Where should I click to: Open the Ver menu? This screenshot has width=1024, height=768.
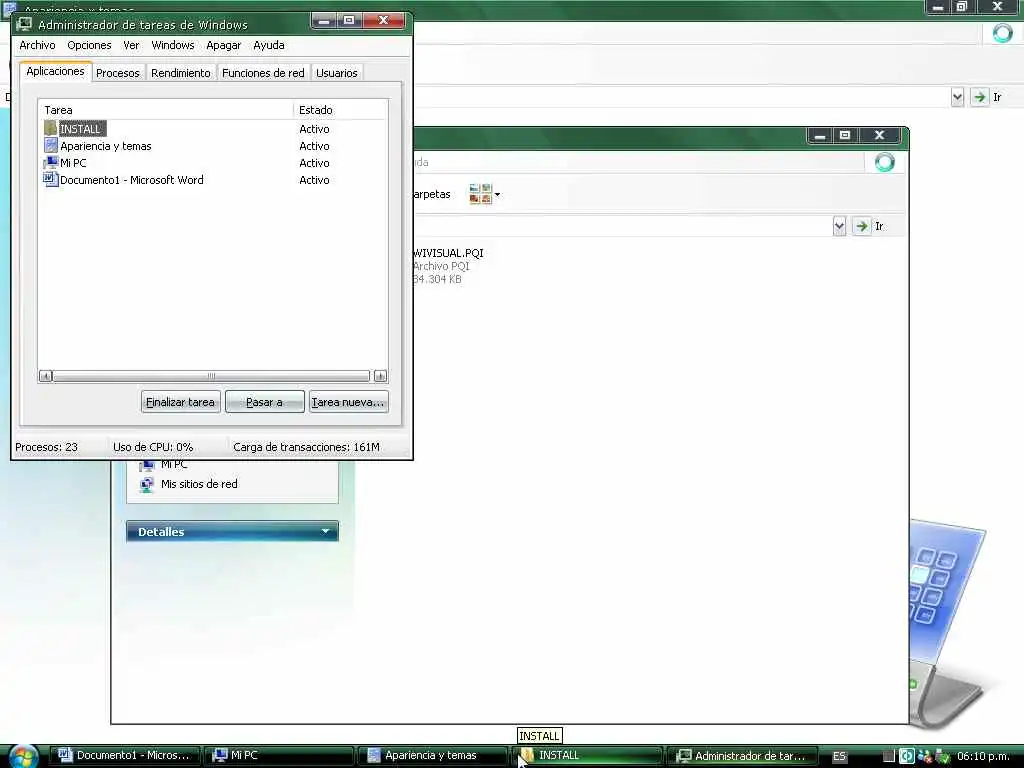point(131,45)
